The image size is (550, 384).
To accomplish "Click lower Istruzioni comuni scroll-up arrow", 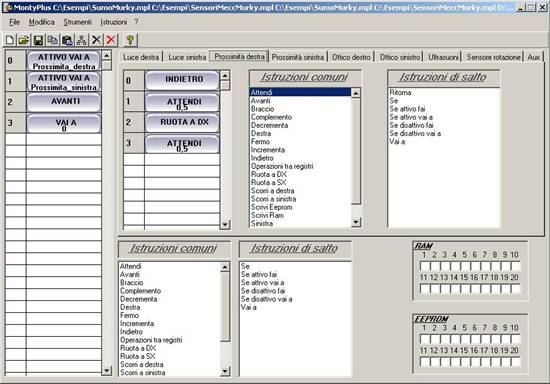I will point(225,267).
